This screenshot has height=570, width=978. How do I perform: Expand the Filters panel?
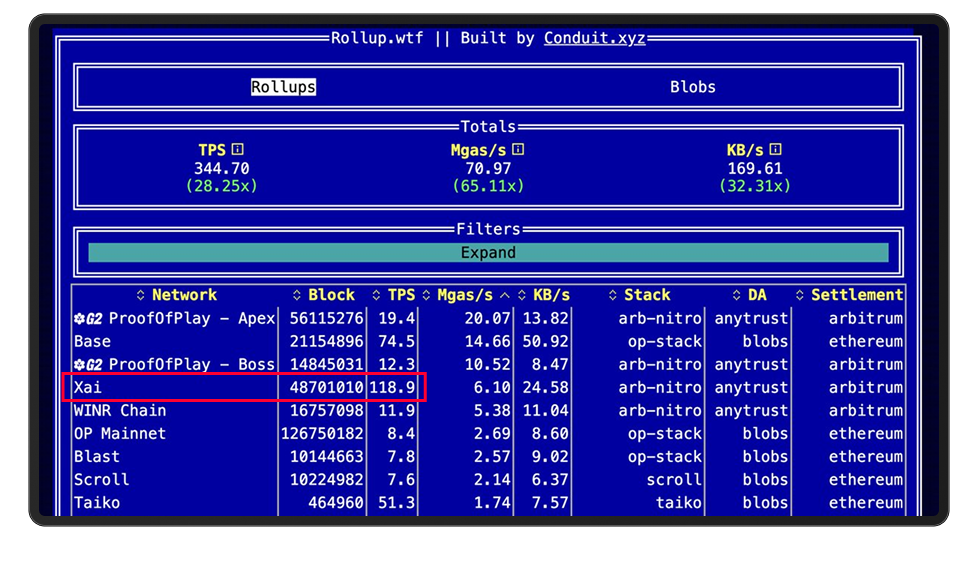click(x=488, y=253)
